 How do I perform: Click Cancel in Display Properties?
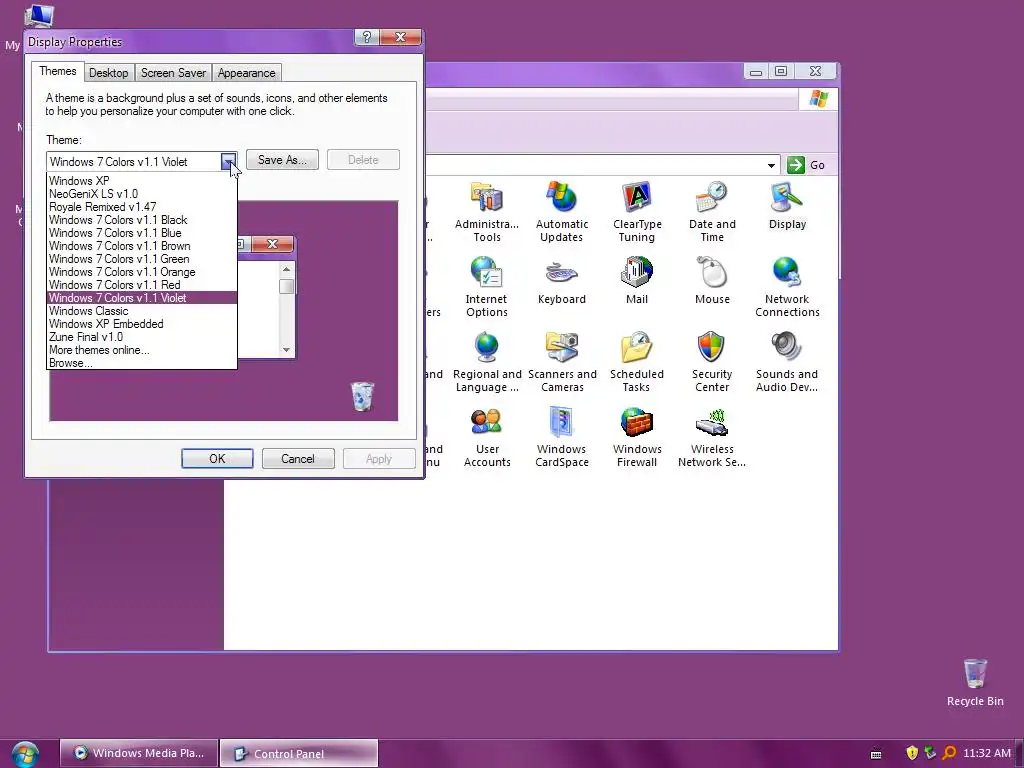[298, 458]
